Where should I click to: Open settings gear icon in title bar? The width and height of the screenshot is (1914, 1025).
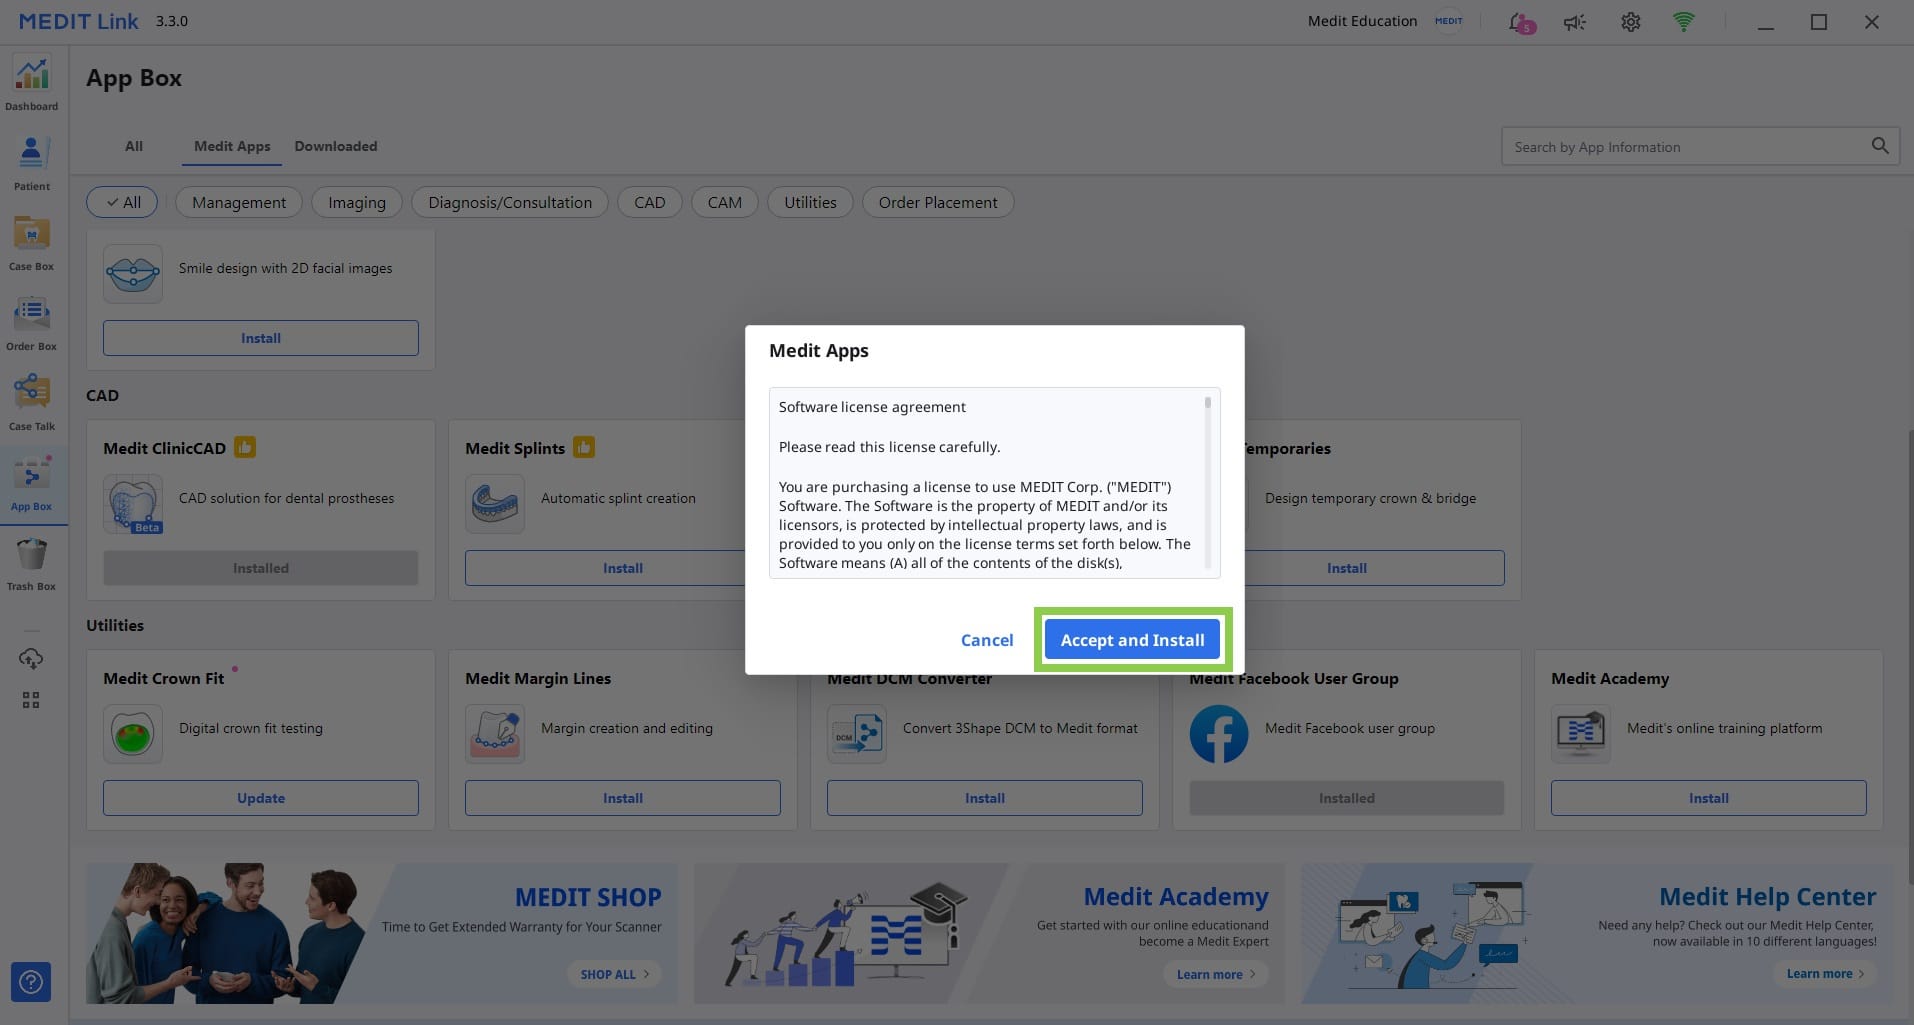1630,22
